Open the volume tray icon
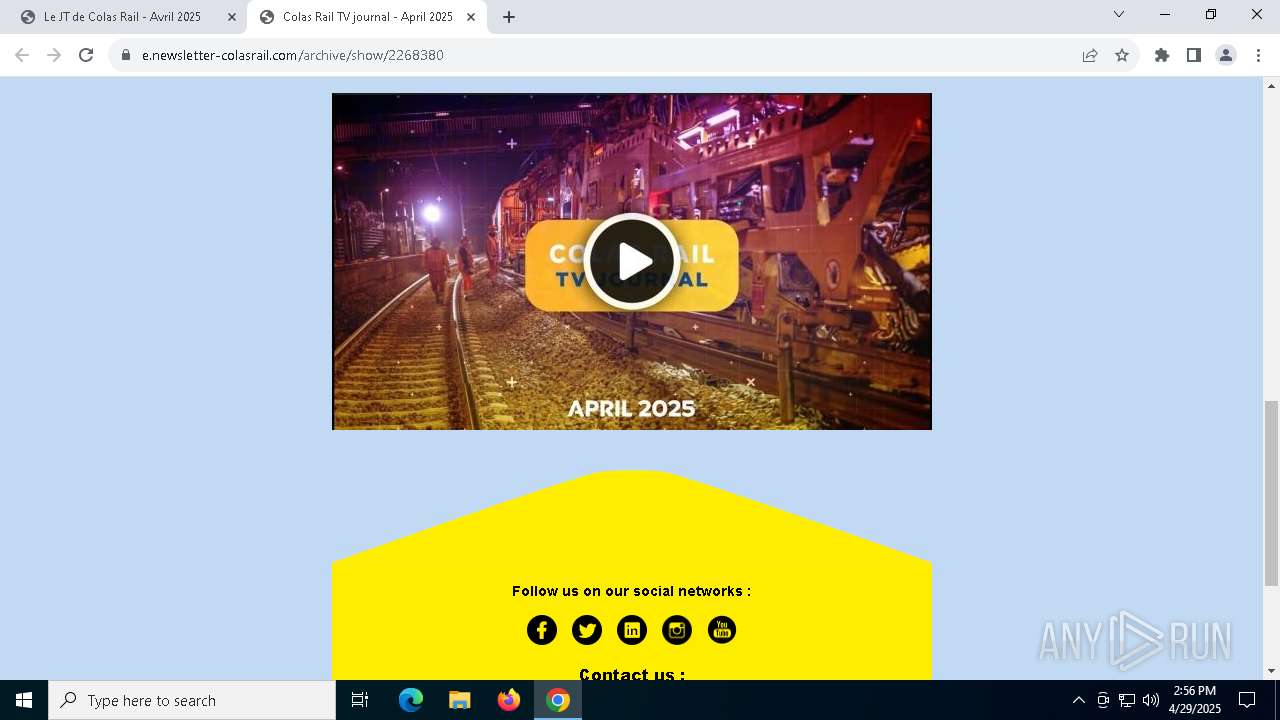 click(1151, 700)
